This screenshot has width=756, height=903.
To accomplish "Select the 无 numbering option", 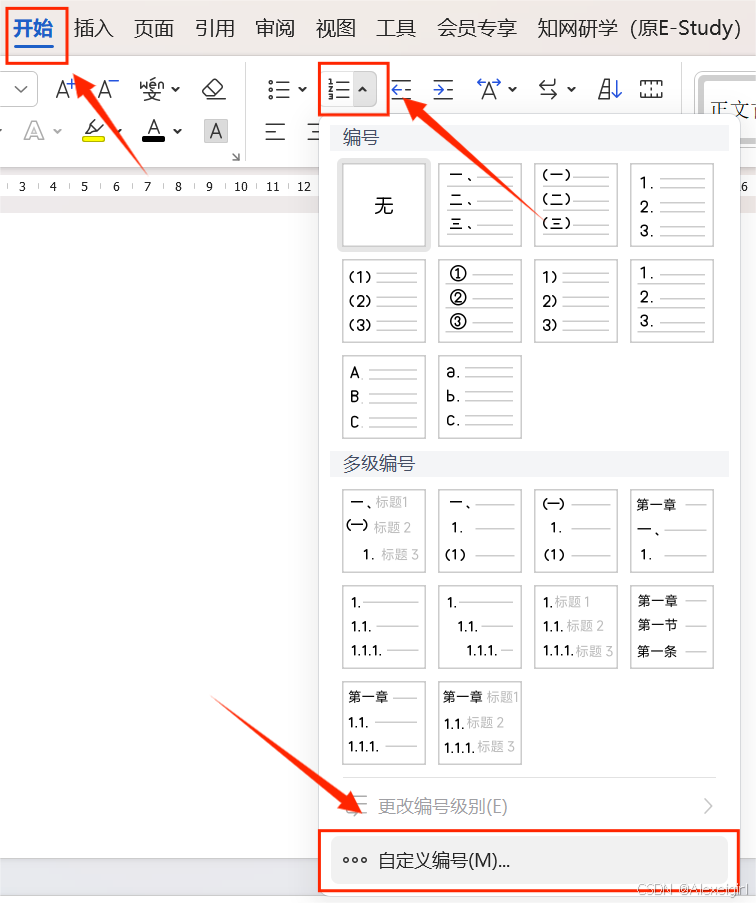I will [x=384, y=205].
